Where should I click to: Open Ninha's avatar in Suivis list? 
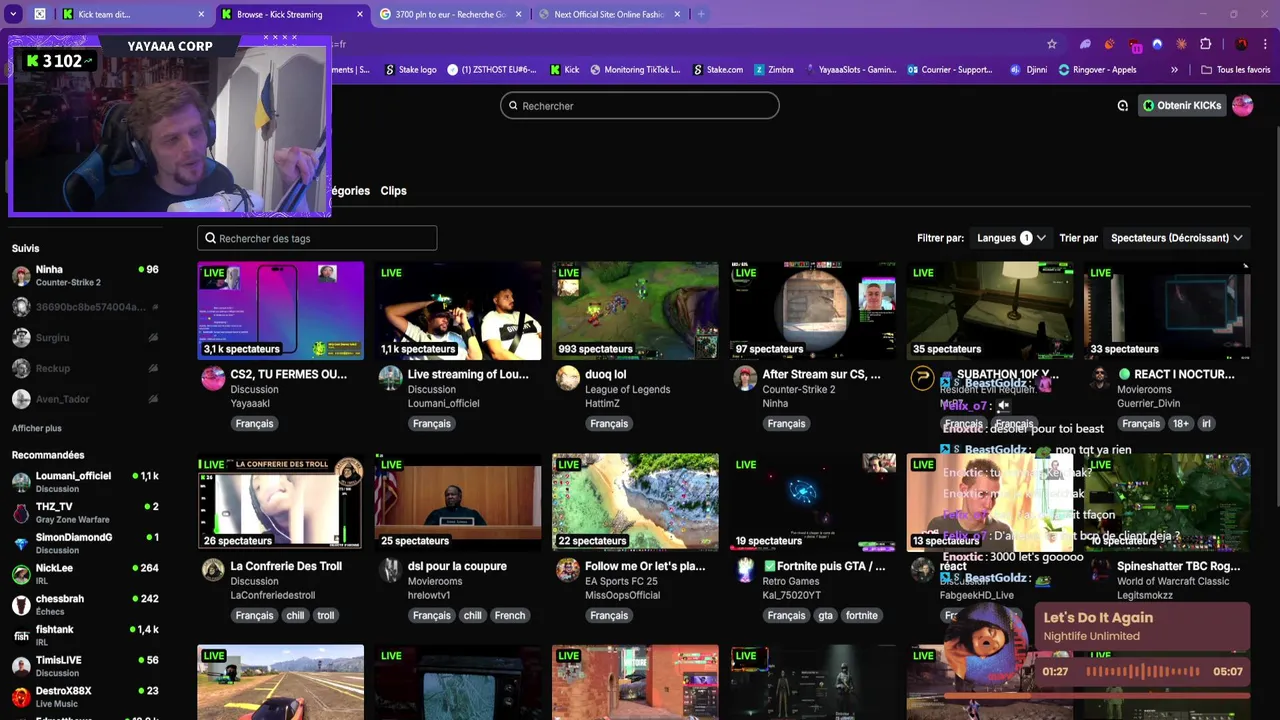(x=21, y=276)
